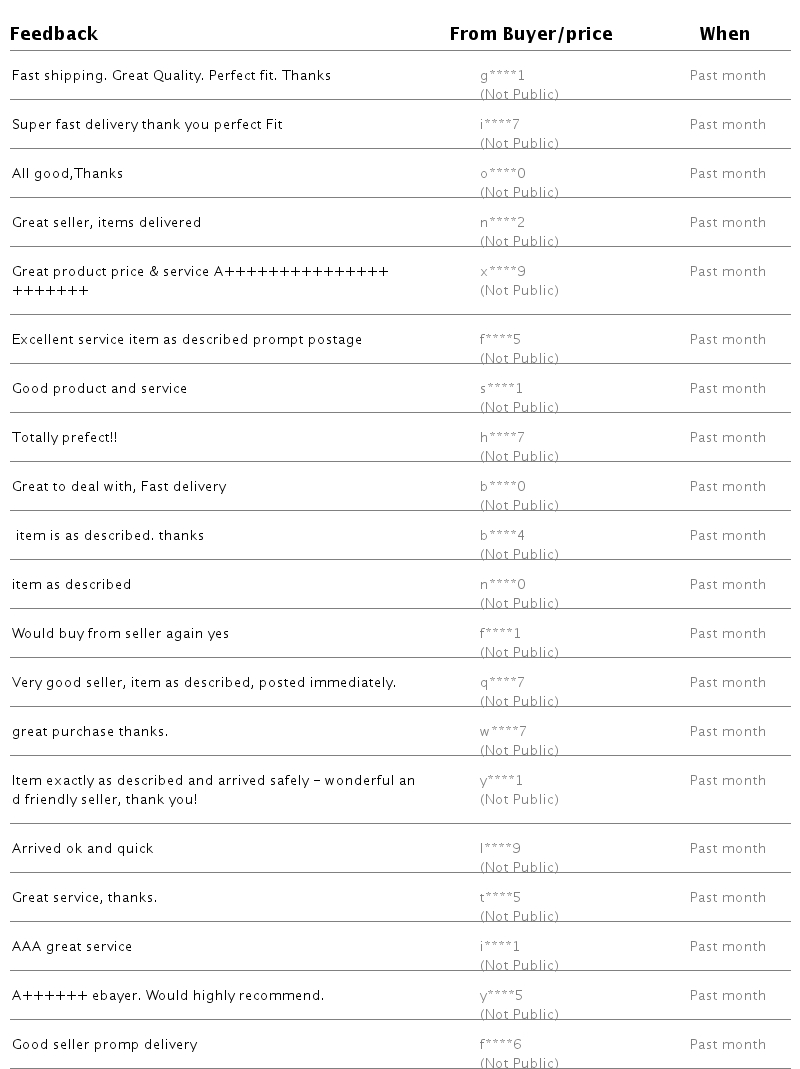
Task: Click buyer t****5's username
Action: [x=500, y=897]
